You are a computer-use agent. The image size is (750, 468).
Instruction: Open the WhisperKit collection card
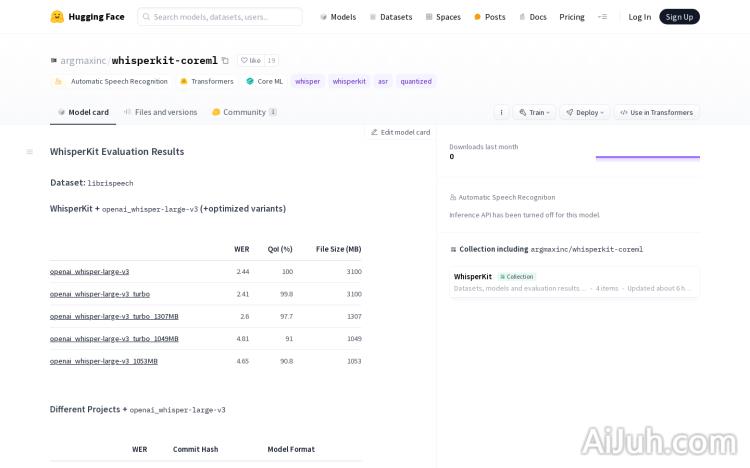[573, 282]
